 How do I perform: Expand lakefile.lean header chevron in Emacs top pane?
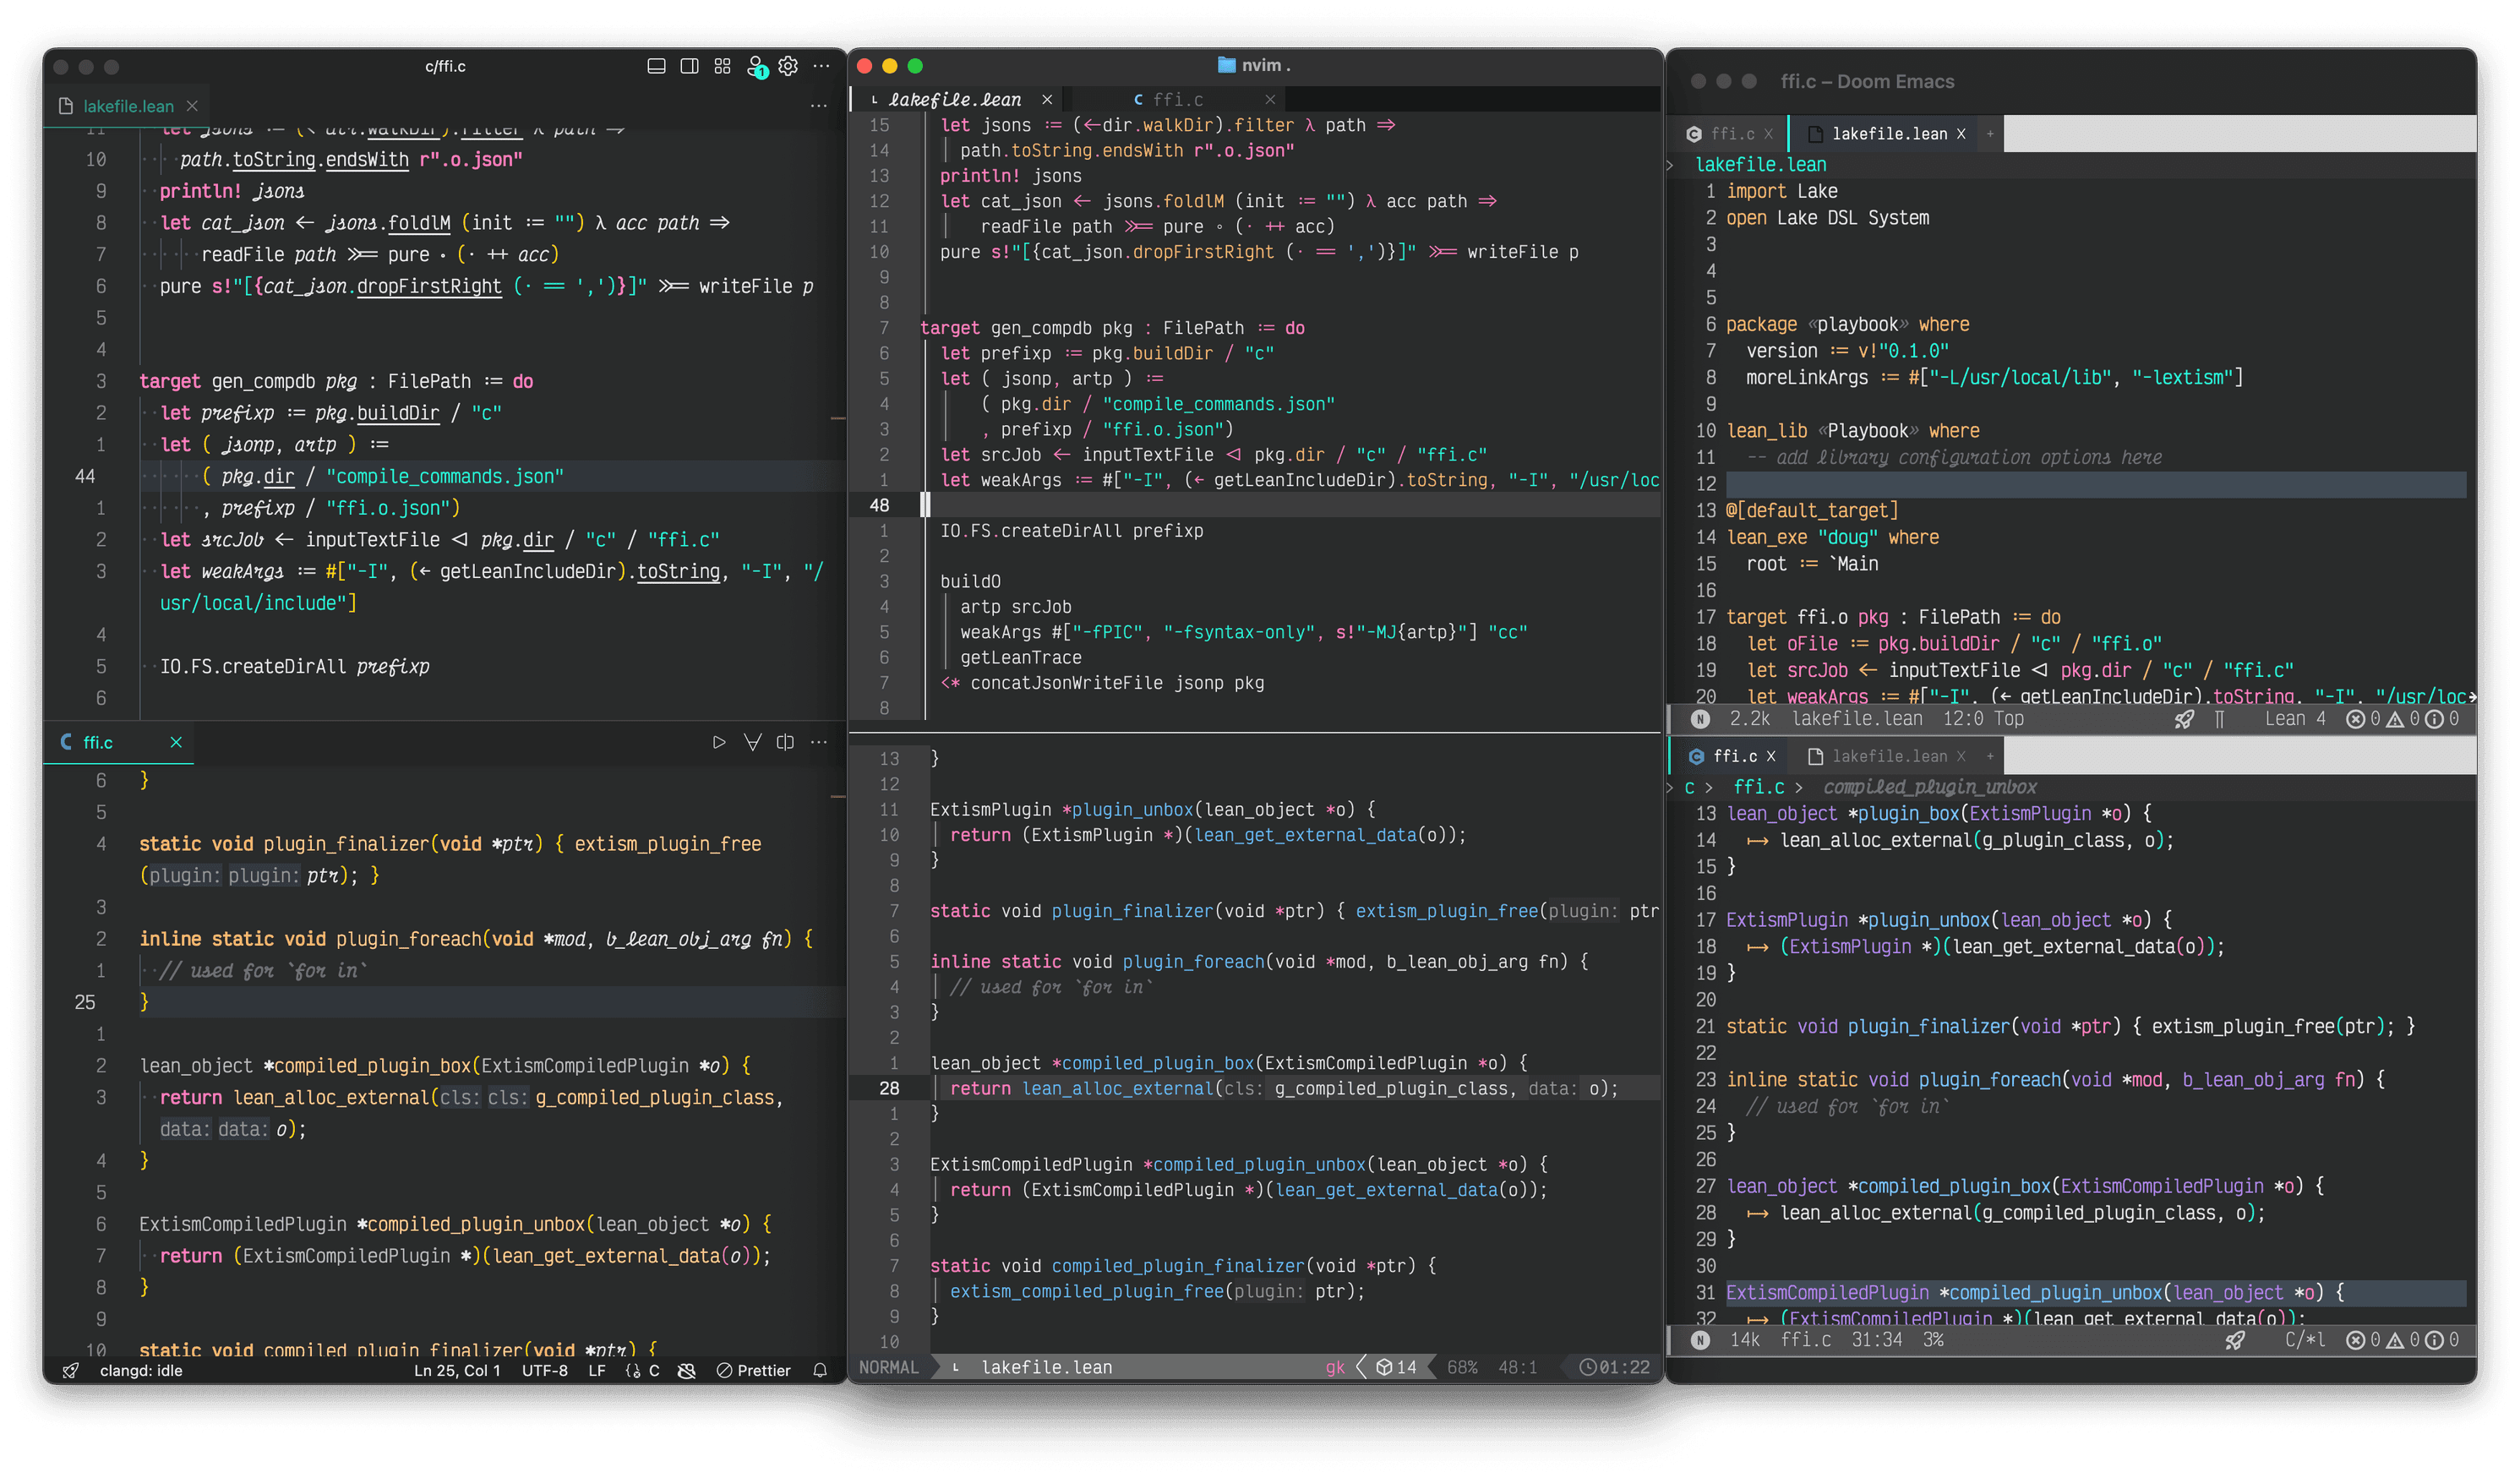click(1670, 164)
